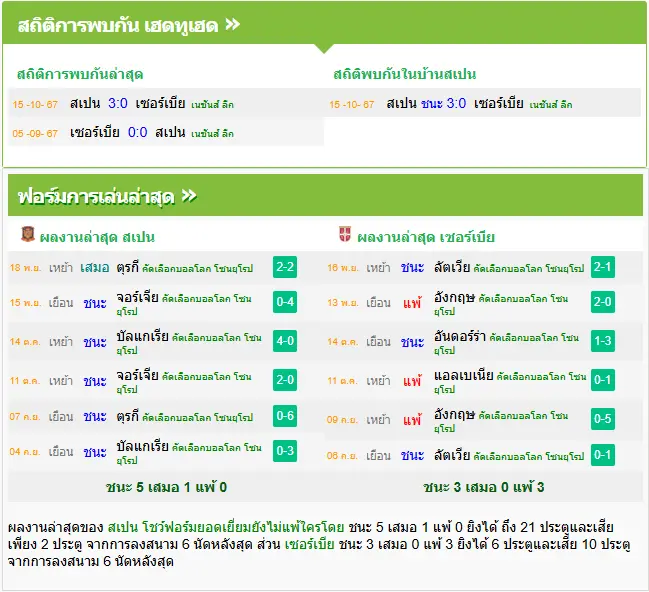Open the 0-6 score badge for Turkey away match
Image resolution: width=649 pixels, height=592 pixels.
point(285,416)
